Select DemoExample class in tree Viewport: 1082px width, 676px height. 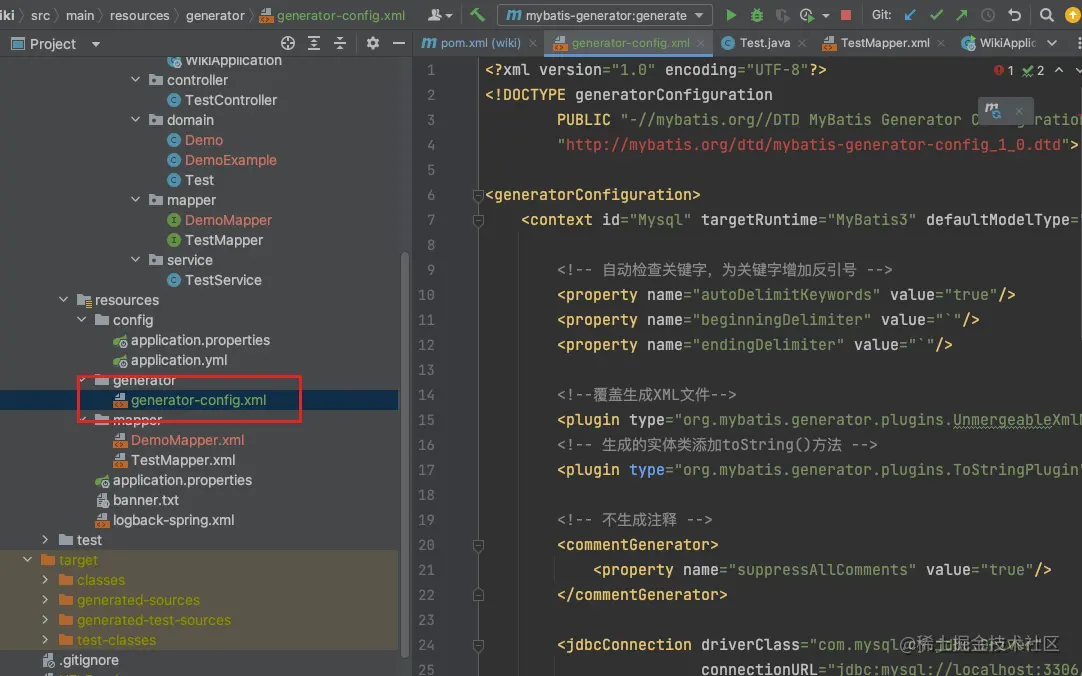[230, 160]
